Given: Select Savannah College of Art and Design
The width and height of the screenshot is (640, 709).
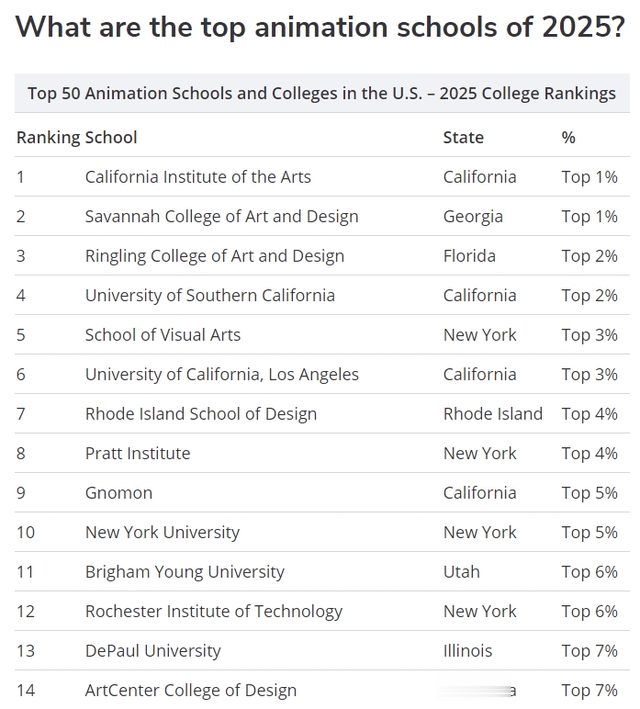Looking at the screenshot, I should [222, 217].
